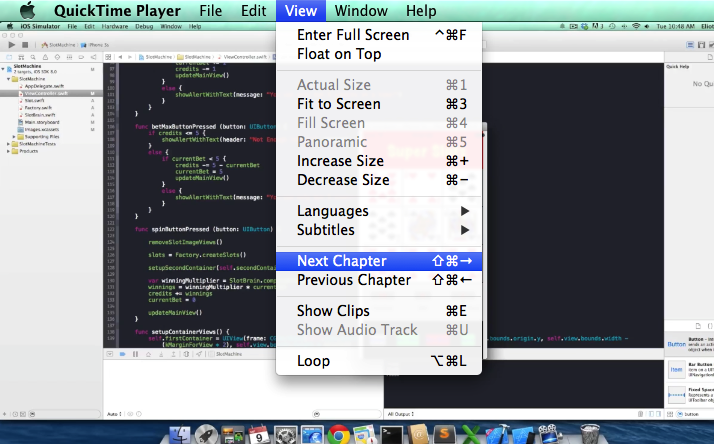Show the Debug navigator icon
Screen dimensions: 714x444
click(69, 57)
